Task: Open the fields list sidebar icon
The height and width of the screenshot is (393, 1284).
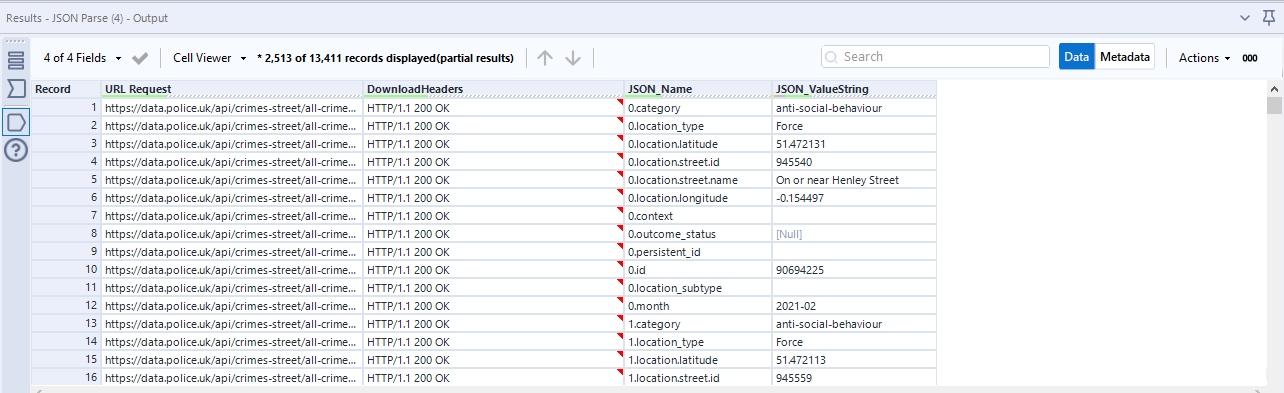Action: (16, 59)
